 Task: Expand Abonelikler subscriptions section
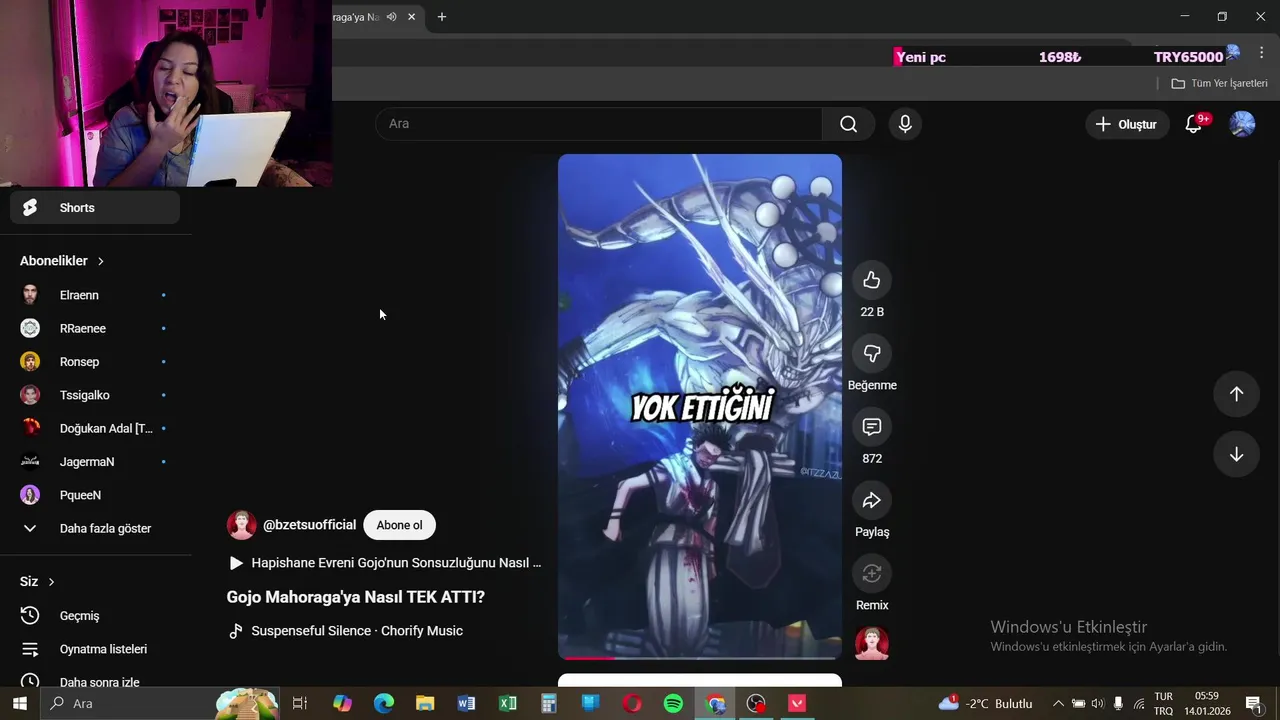click(x=62, y=261)
